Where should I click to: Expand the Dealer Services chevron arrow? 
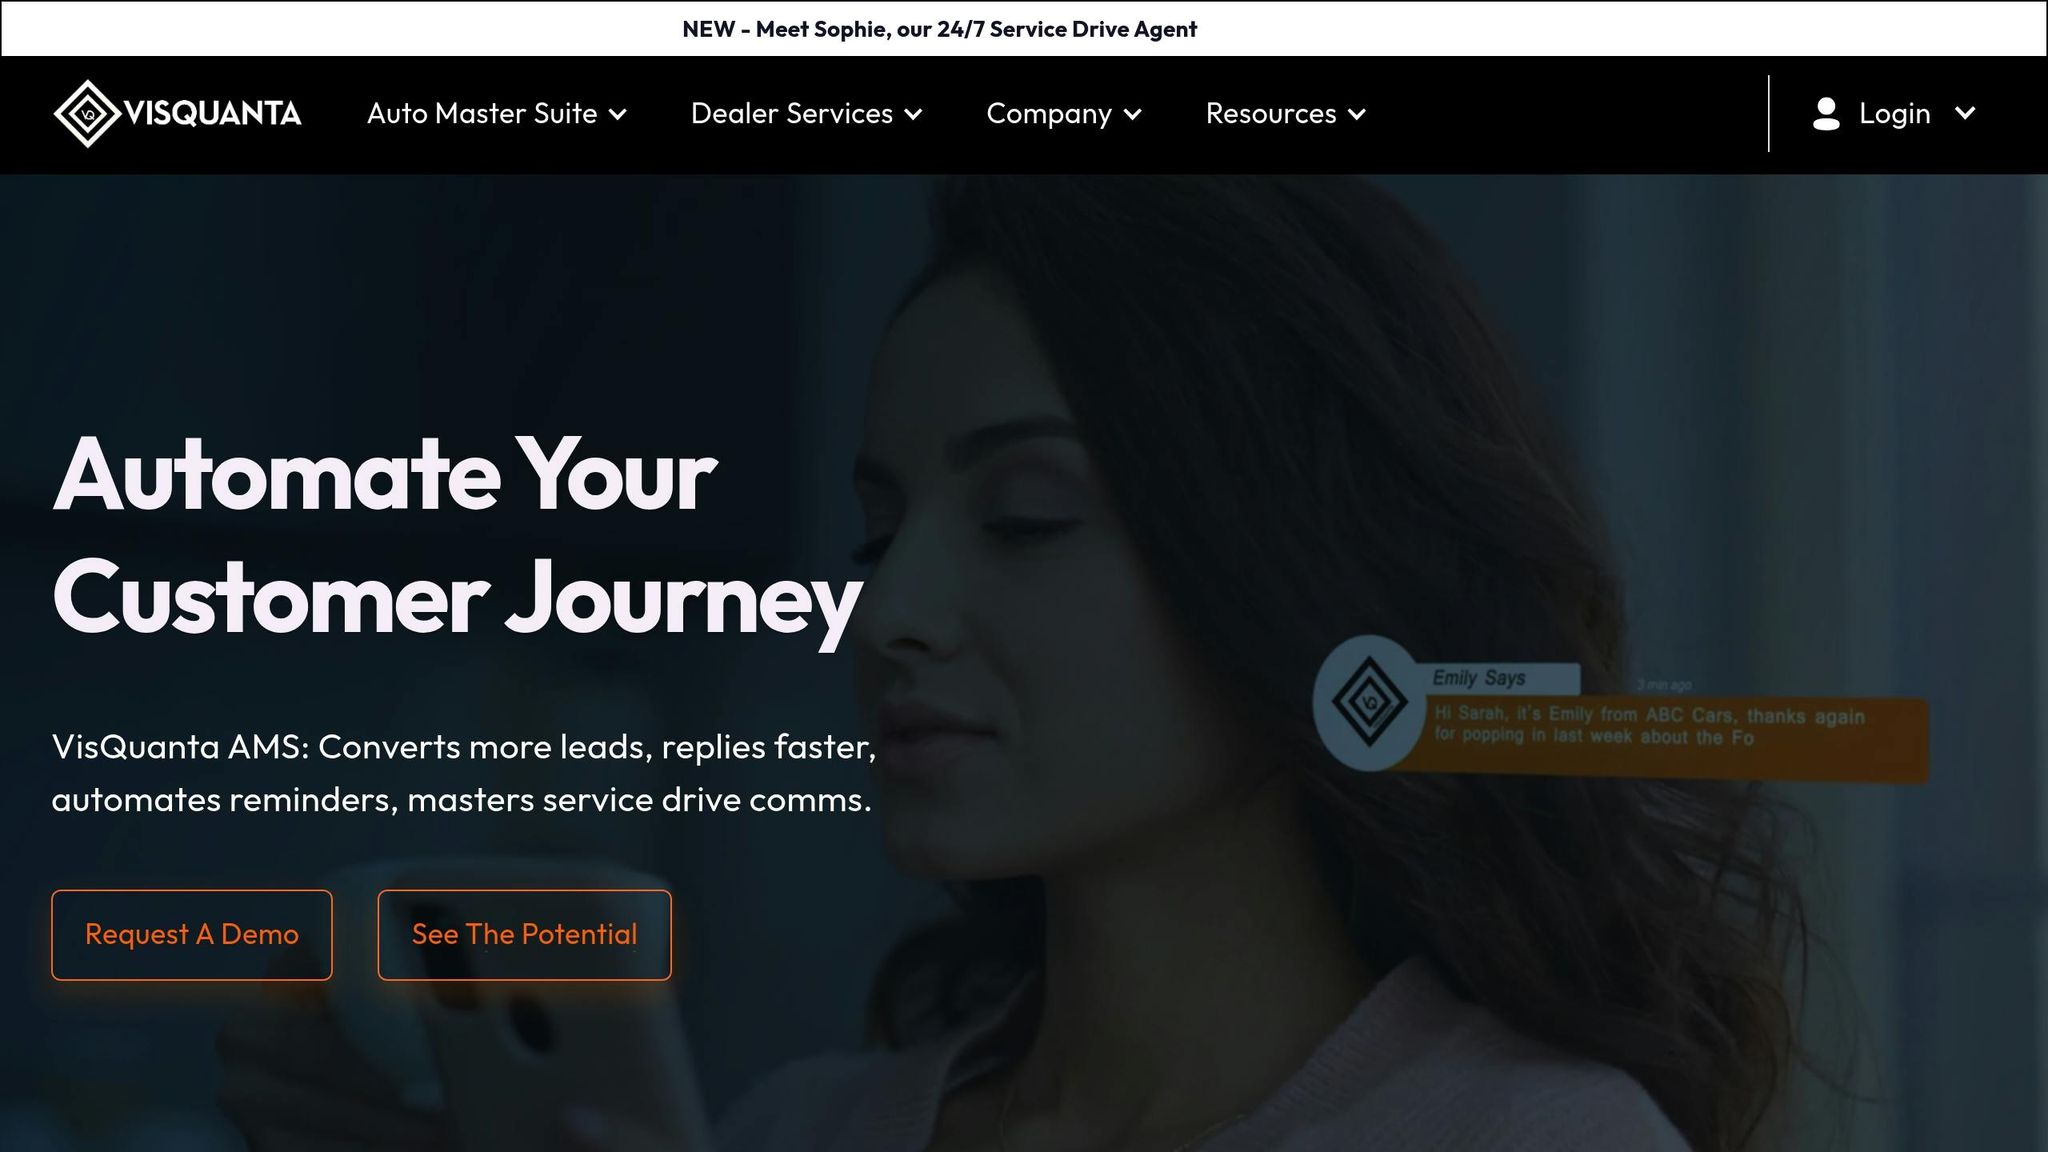(913, 115)
